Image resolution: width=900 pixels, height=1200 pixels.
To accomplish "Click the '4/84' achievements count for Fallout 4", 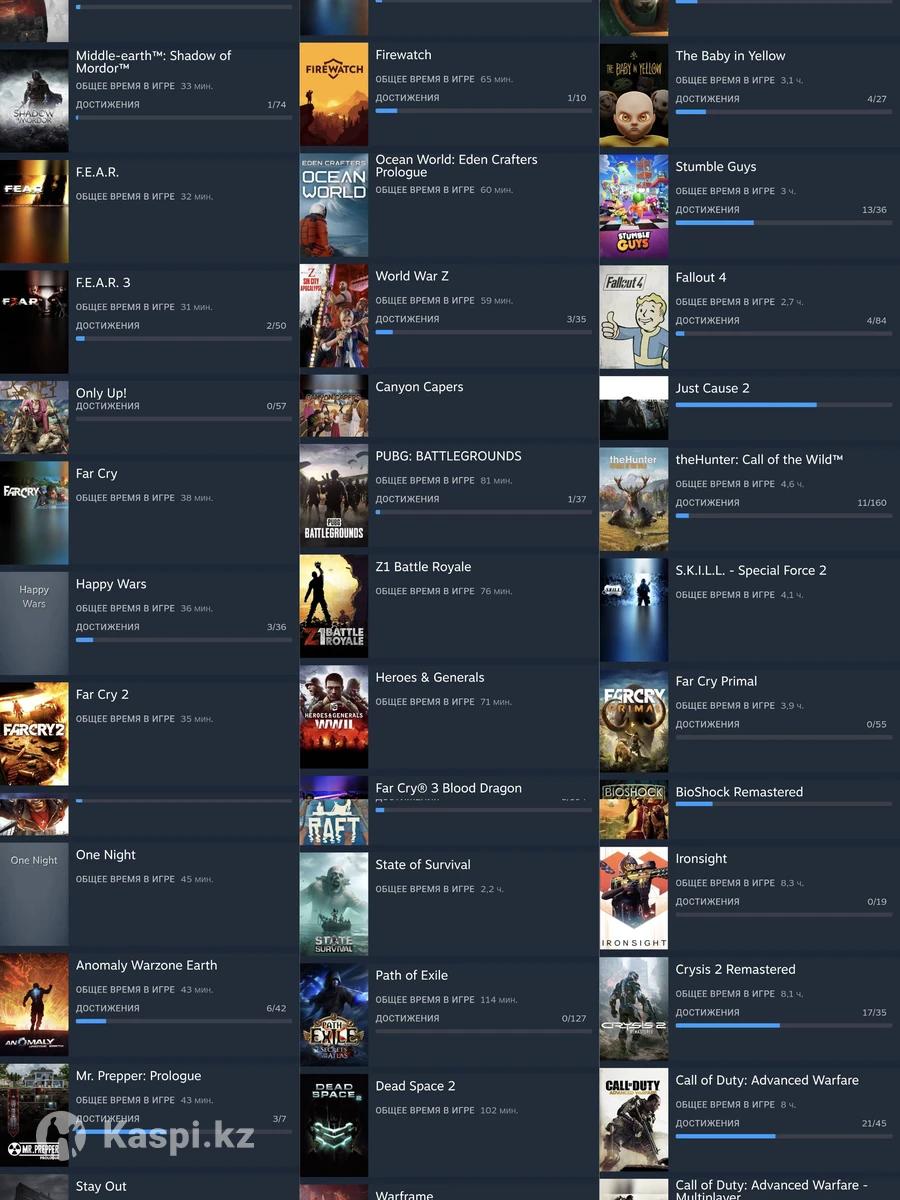I will tap(877, 321).
